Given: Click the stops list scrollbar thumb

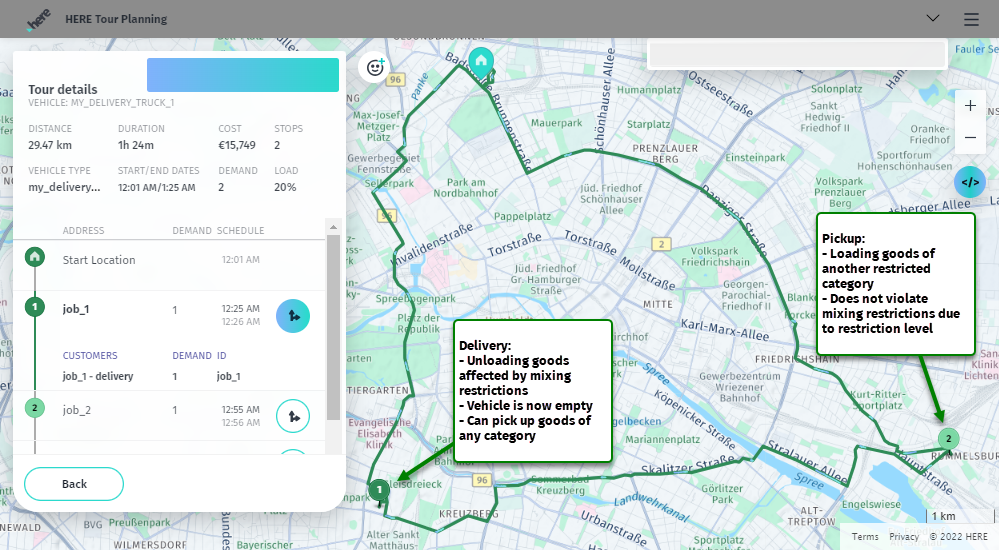Looking at the screenshot, I should 333,327.
